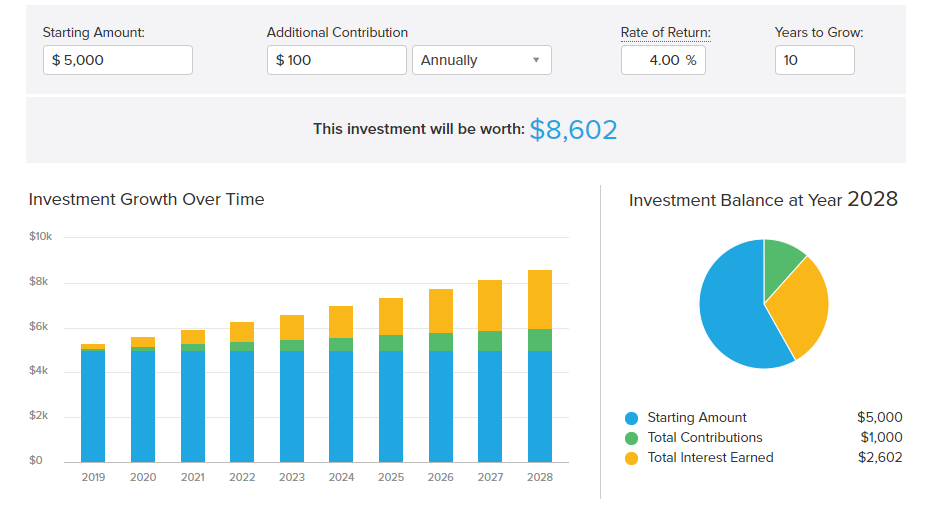Click the yellow interest segment for 2027

(490, 305)
